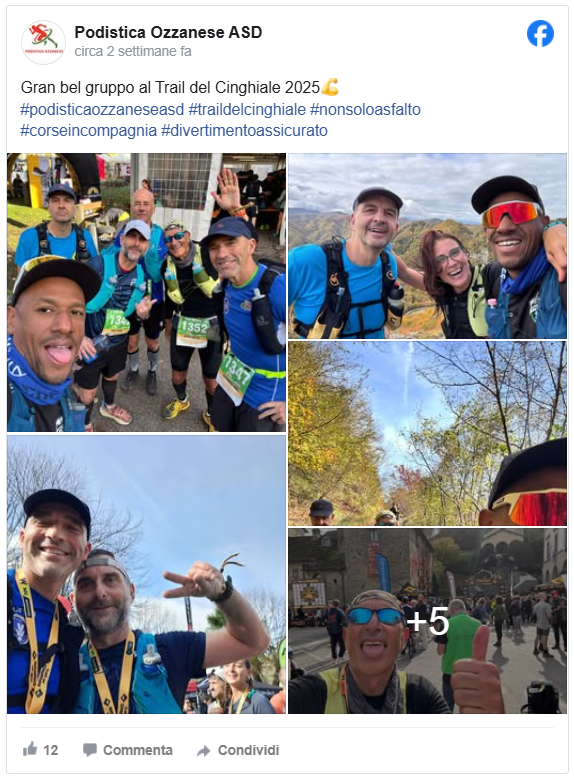The image size is (574, 779).
Task: Open hashtag #divertimentoassicurato
Action: (x=245, y=131)
